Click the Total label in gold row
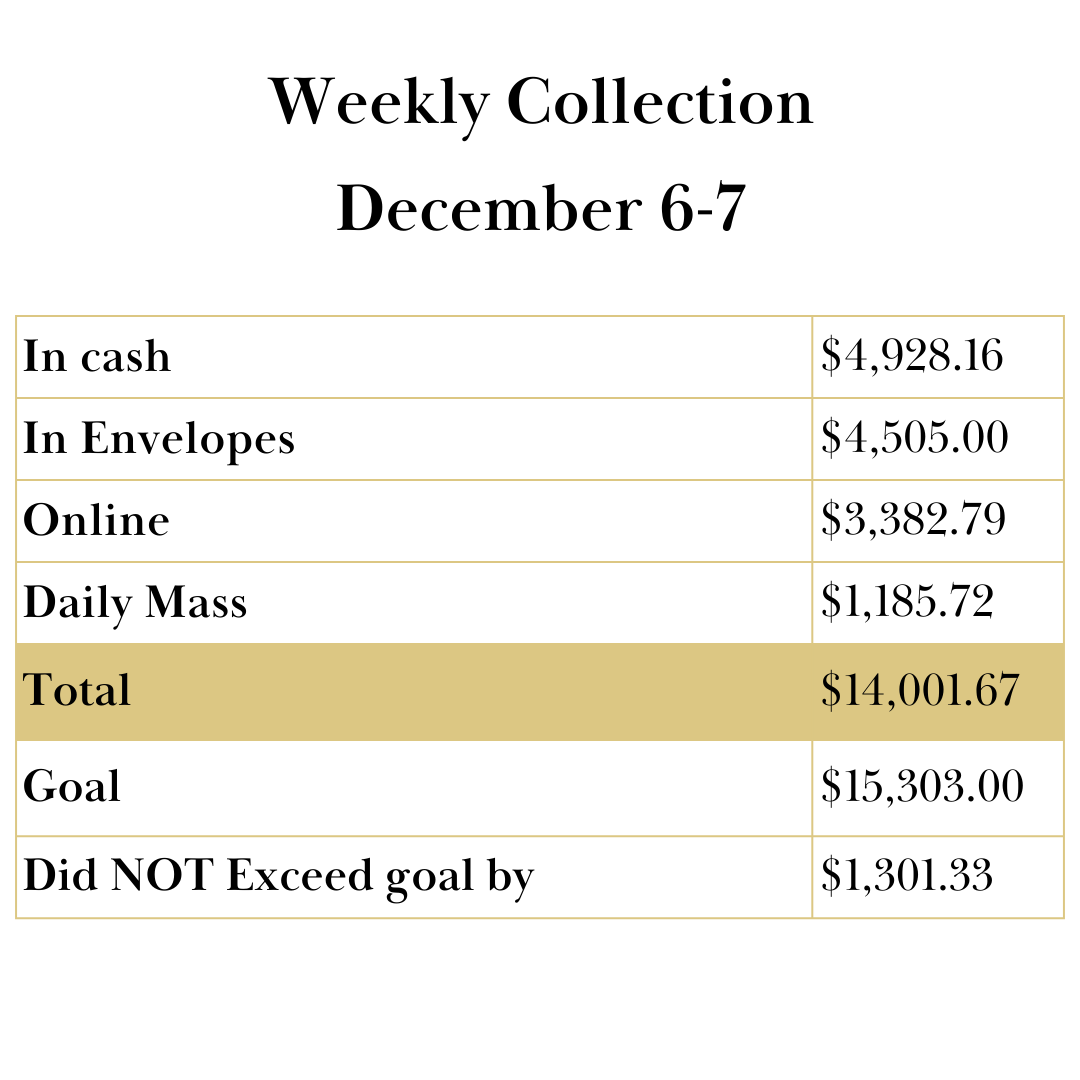 pos(77,691)
